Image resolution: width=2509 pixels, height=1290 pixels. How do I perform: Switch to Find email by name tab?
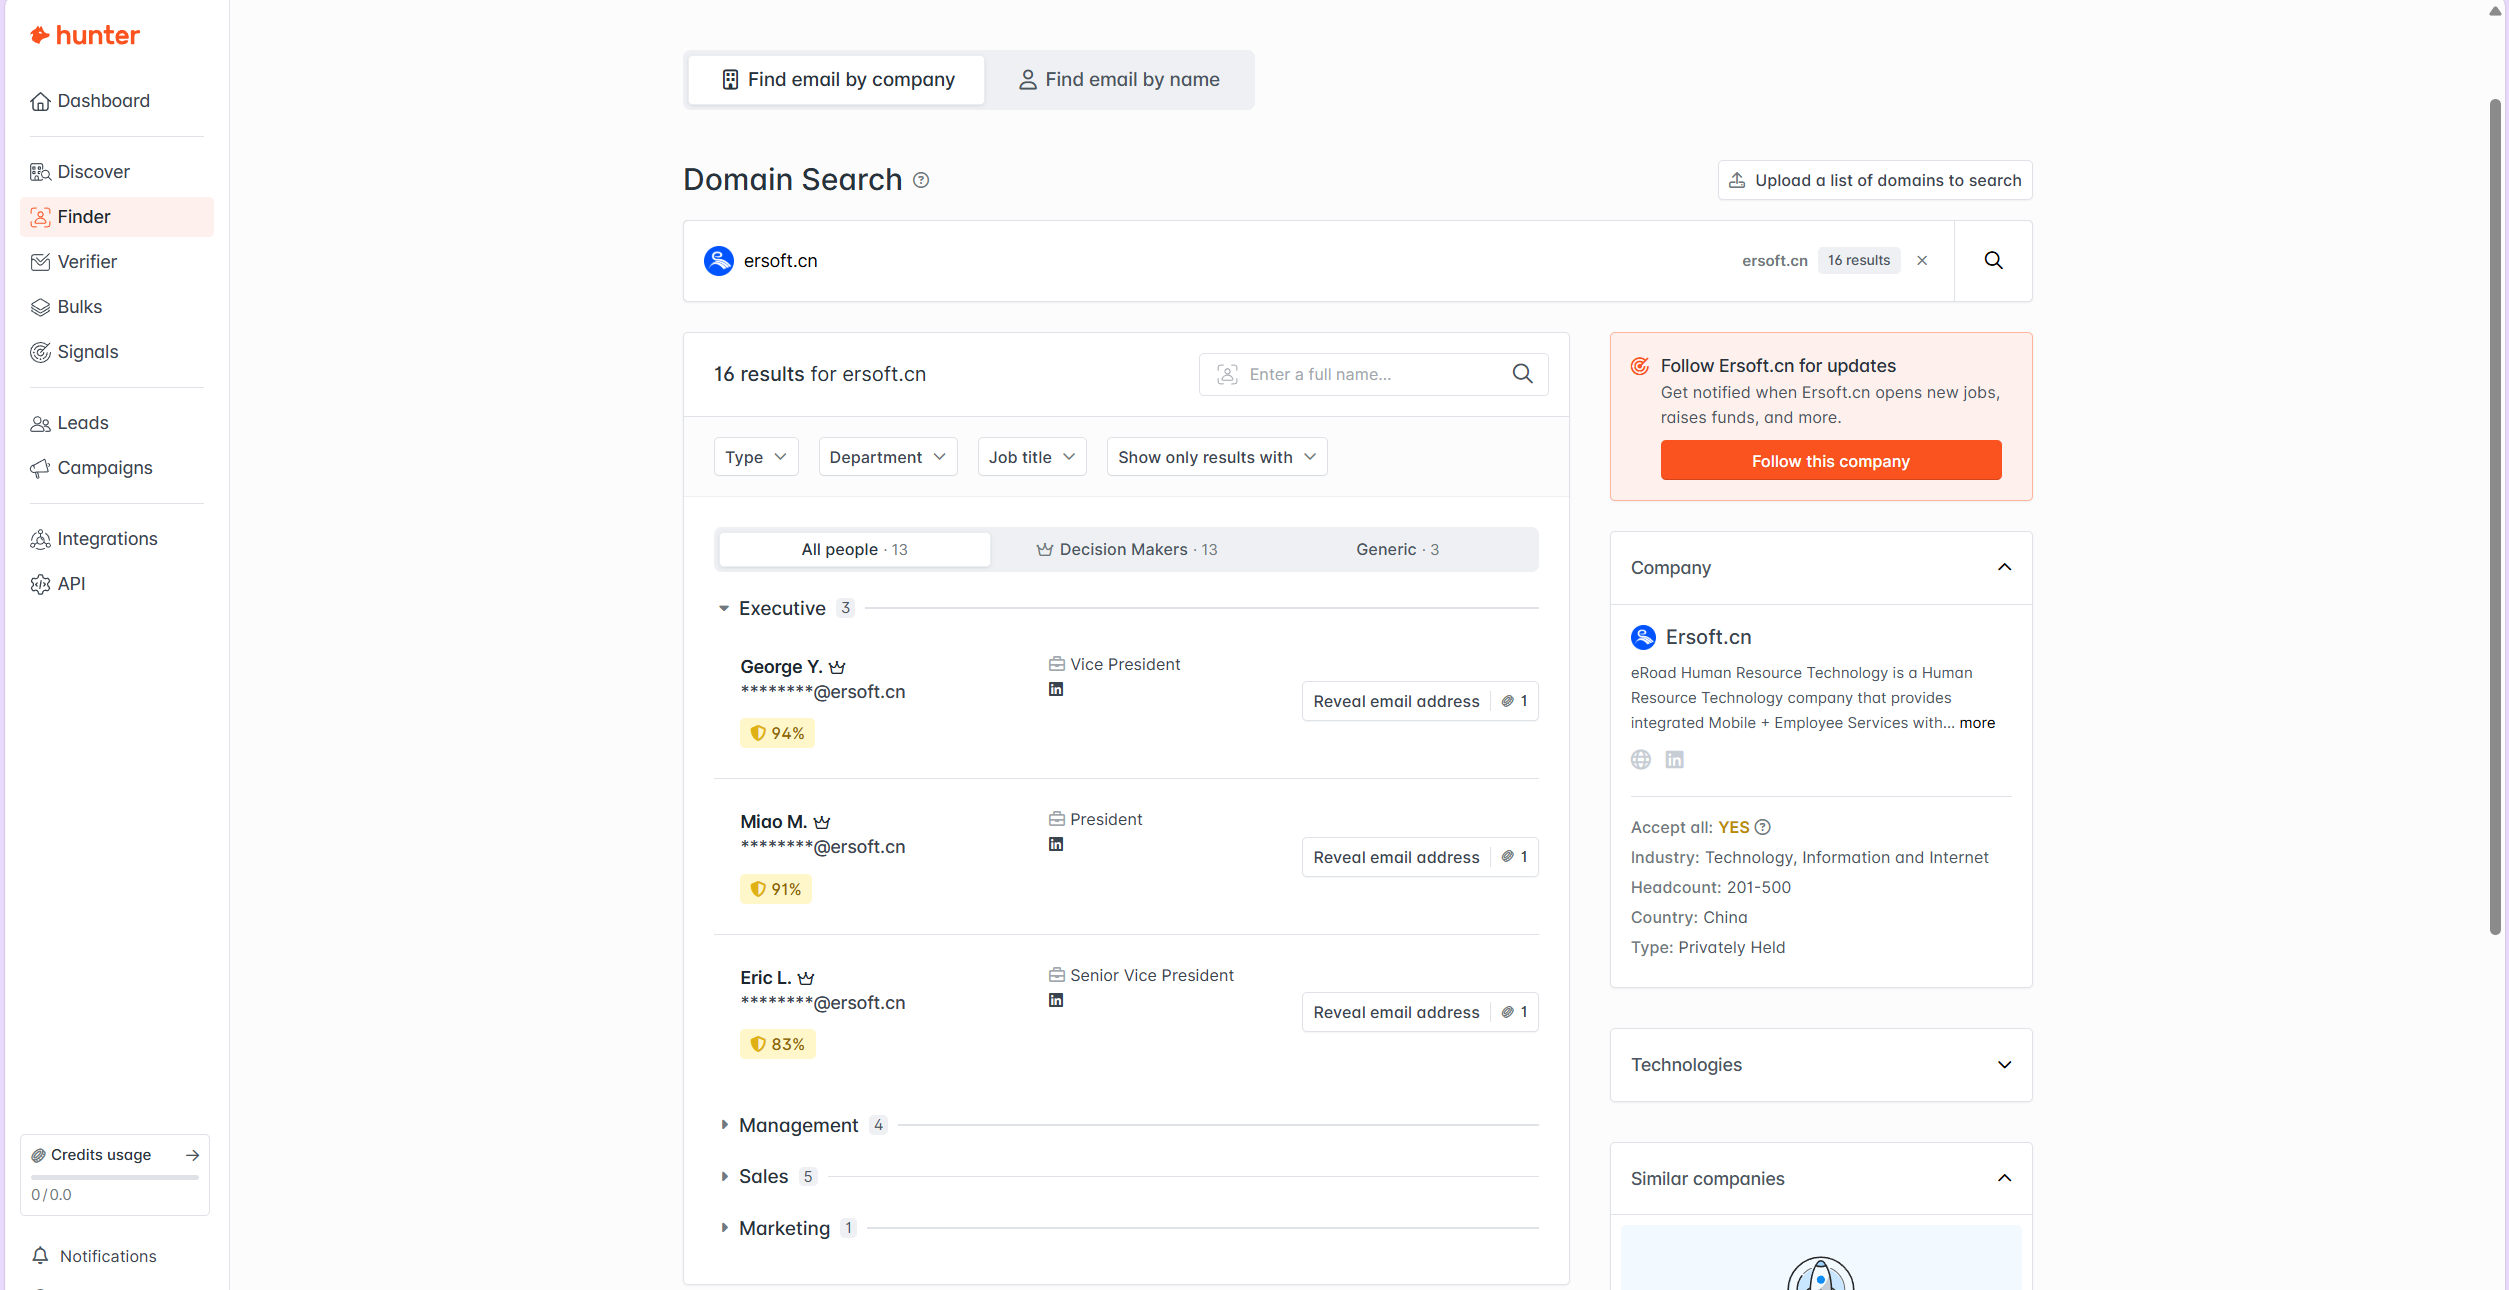pos(1118,80)
